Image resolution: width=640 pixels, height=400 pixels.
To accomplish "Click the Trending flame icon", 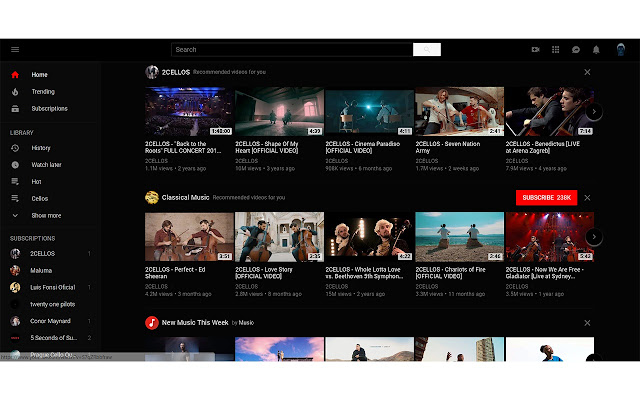I will pyautogui.click(x=15, y=92).
